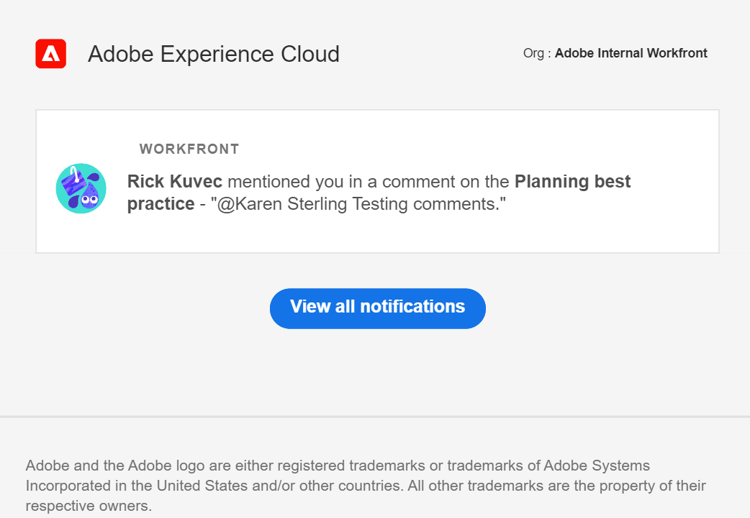Click the WORKFRONT heading label

pyautogui.click(x=189, y=149)
